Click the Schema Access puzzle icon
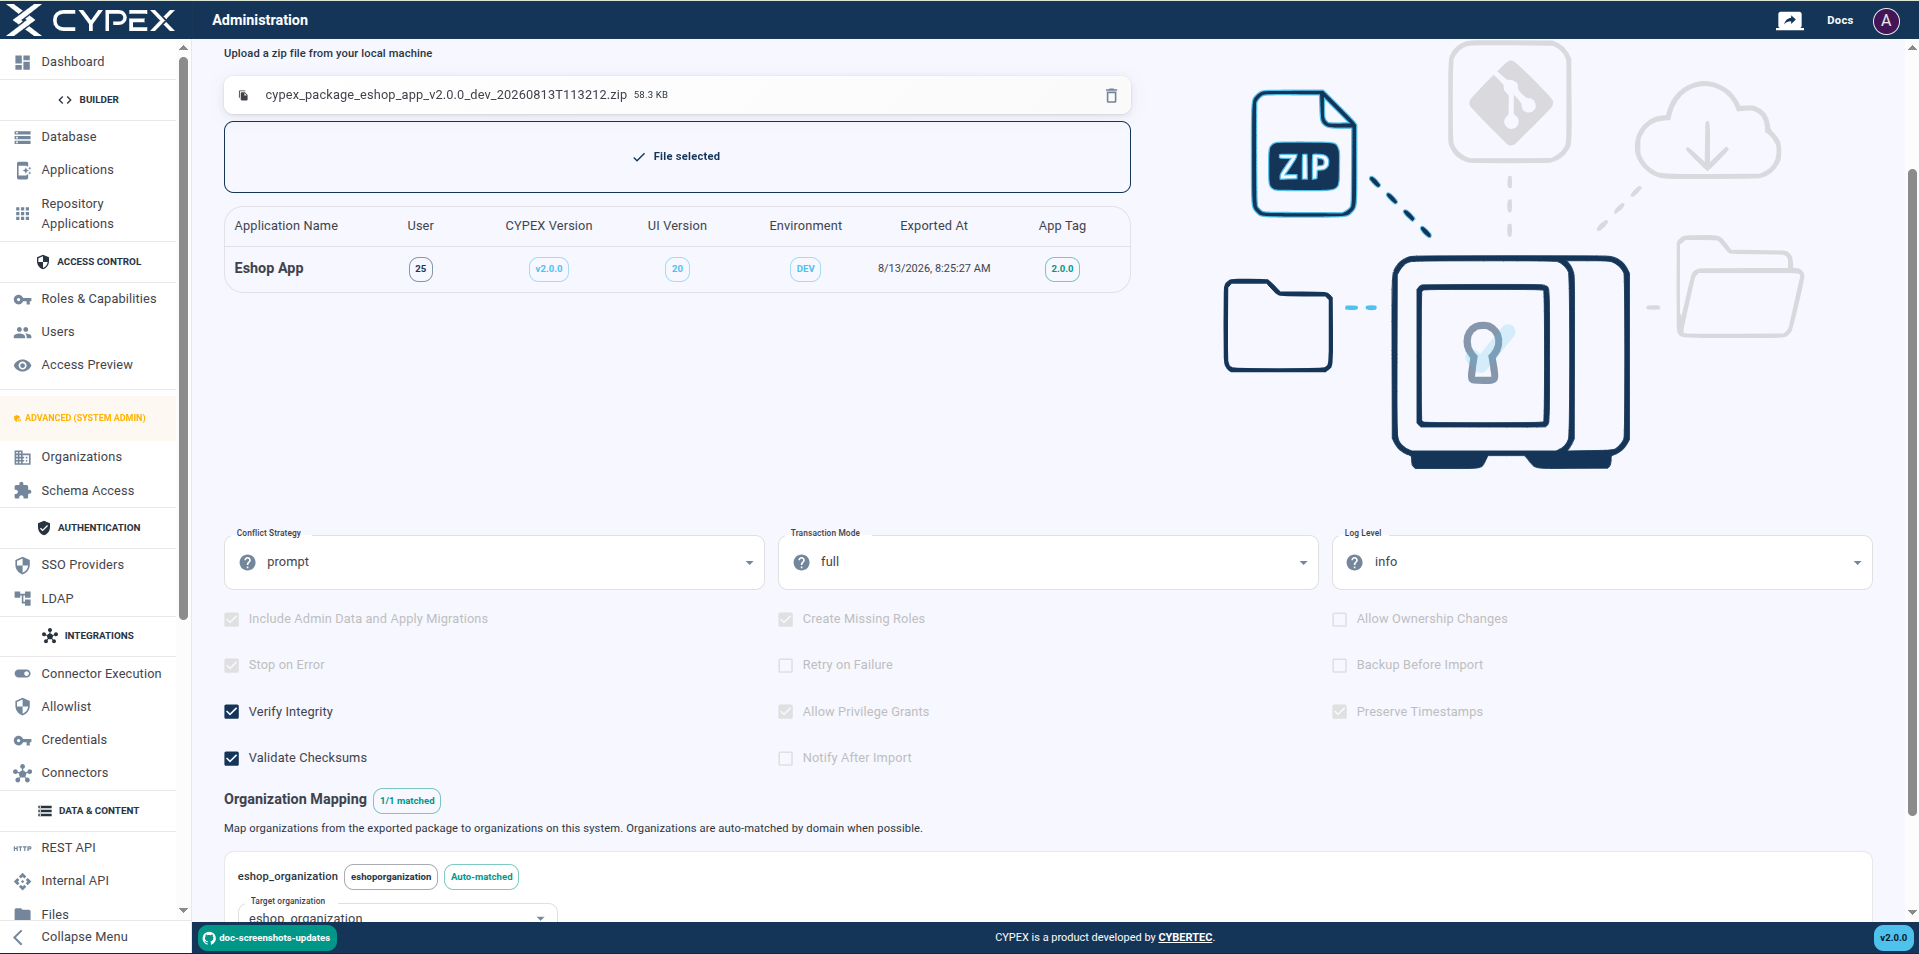 22,491
